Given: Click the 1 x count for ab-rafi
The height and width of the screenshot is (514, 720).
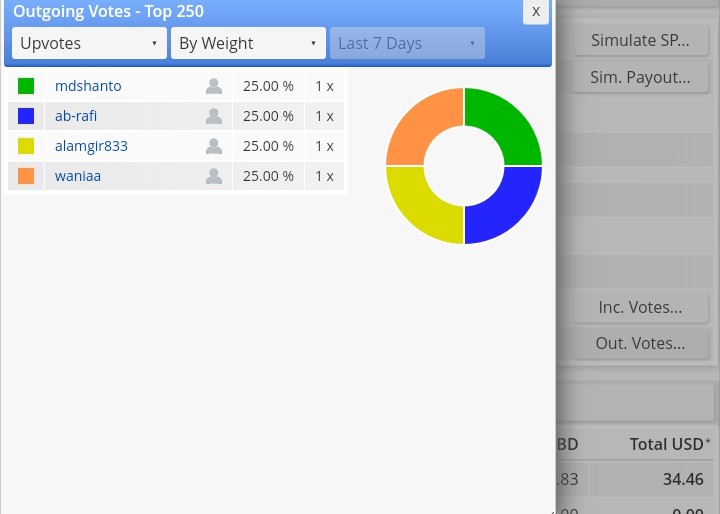Looking at the screenshot, I should 324,116.
